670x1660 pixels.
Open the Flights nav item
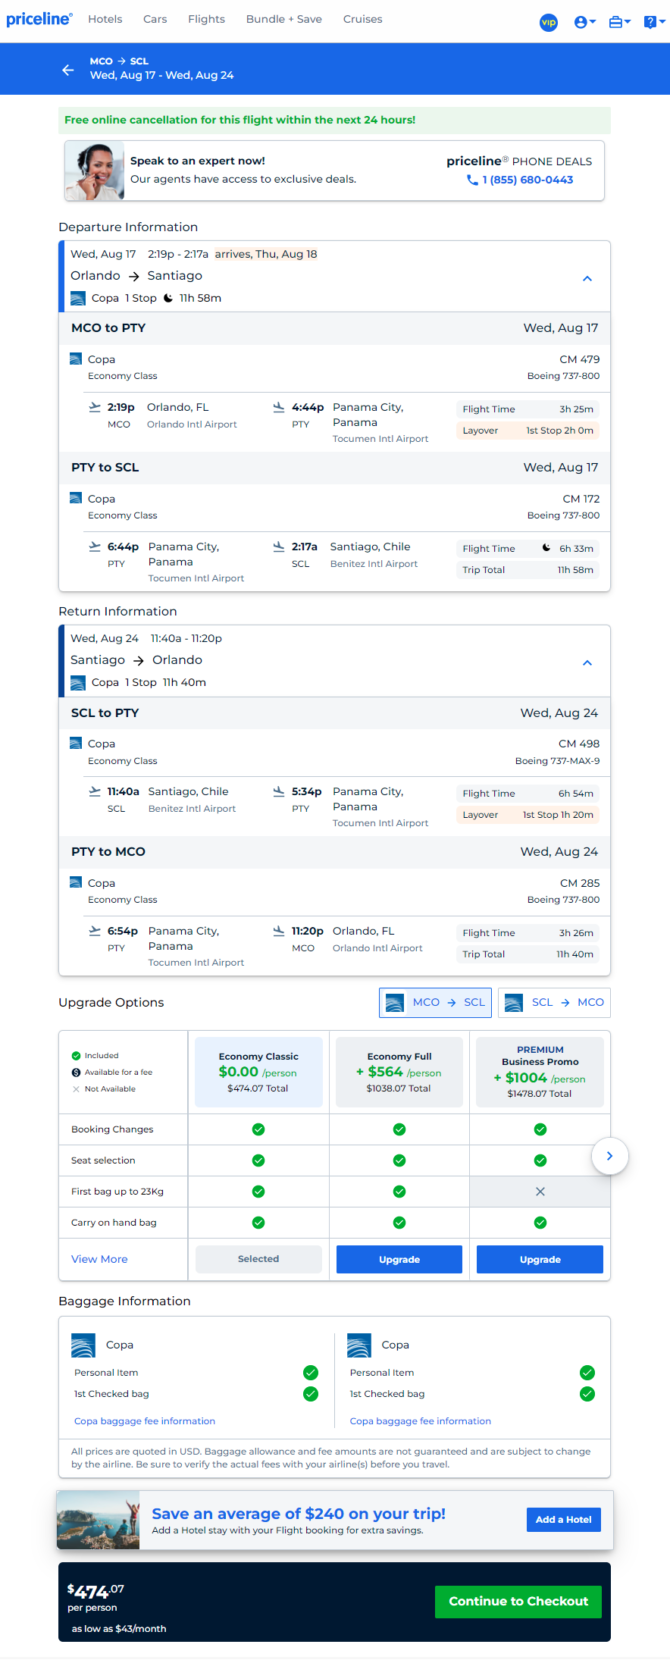[x=206, y=19]
